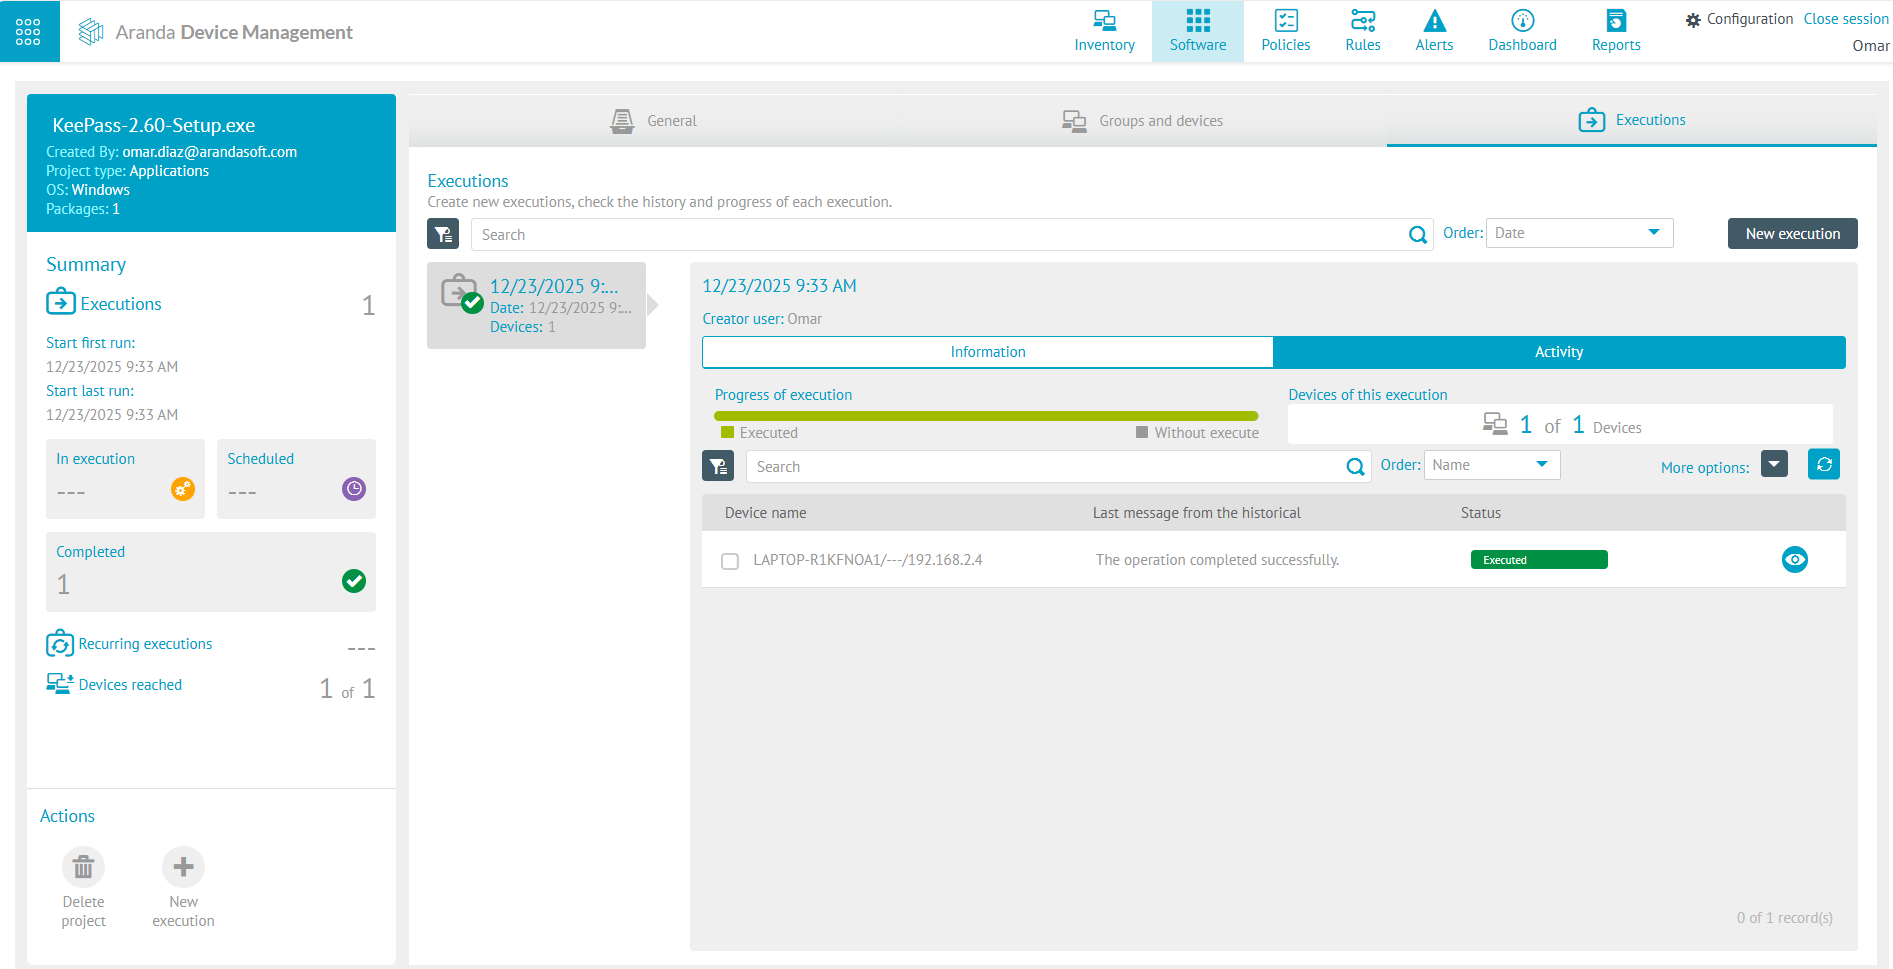
Task: View details with the eye icon
Action: pyautogui.click(x=1794, y=560)
